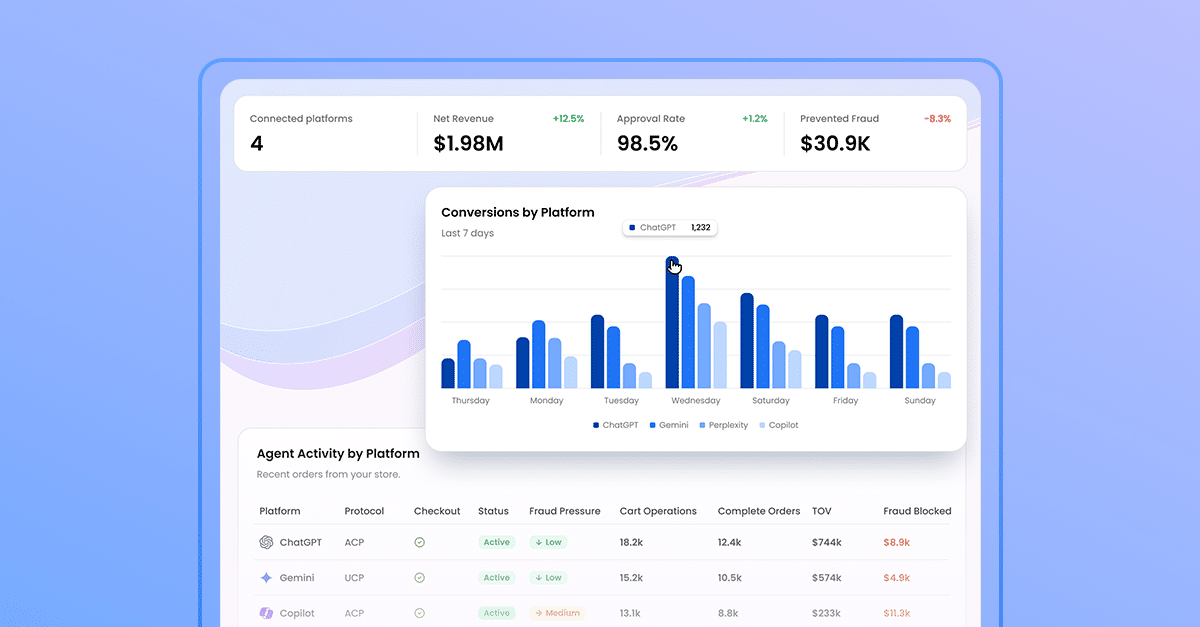Sort table by Fraud Pressure column header
This screenshot has width=1200, height=627.
[x=564, y=511]
